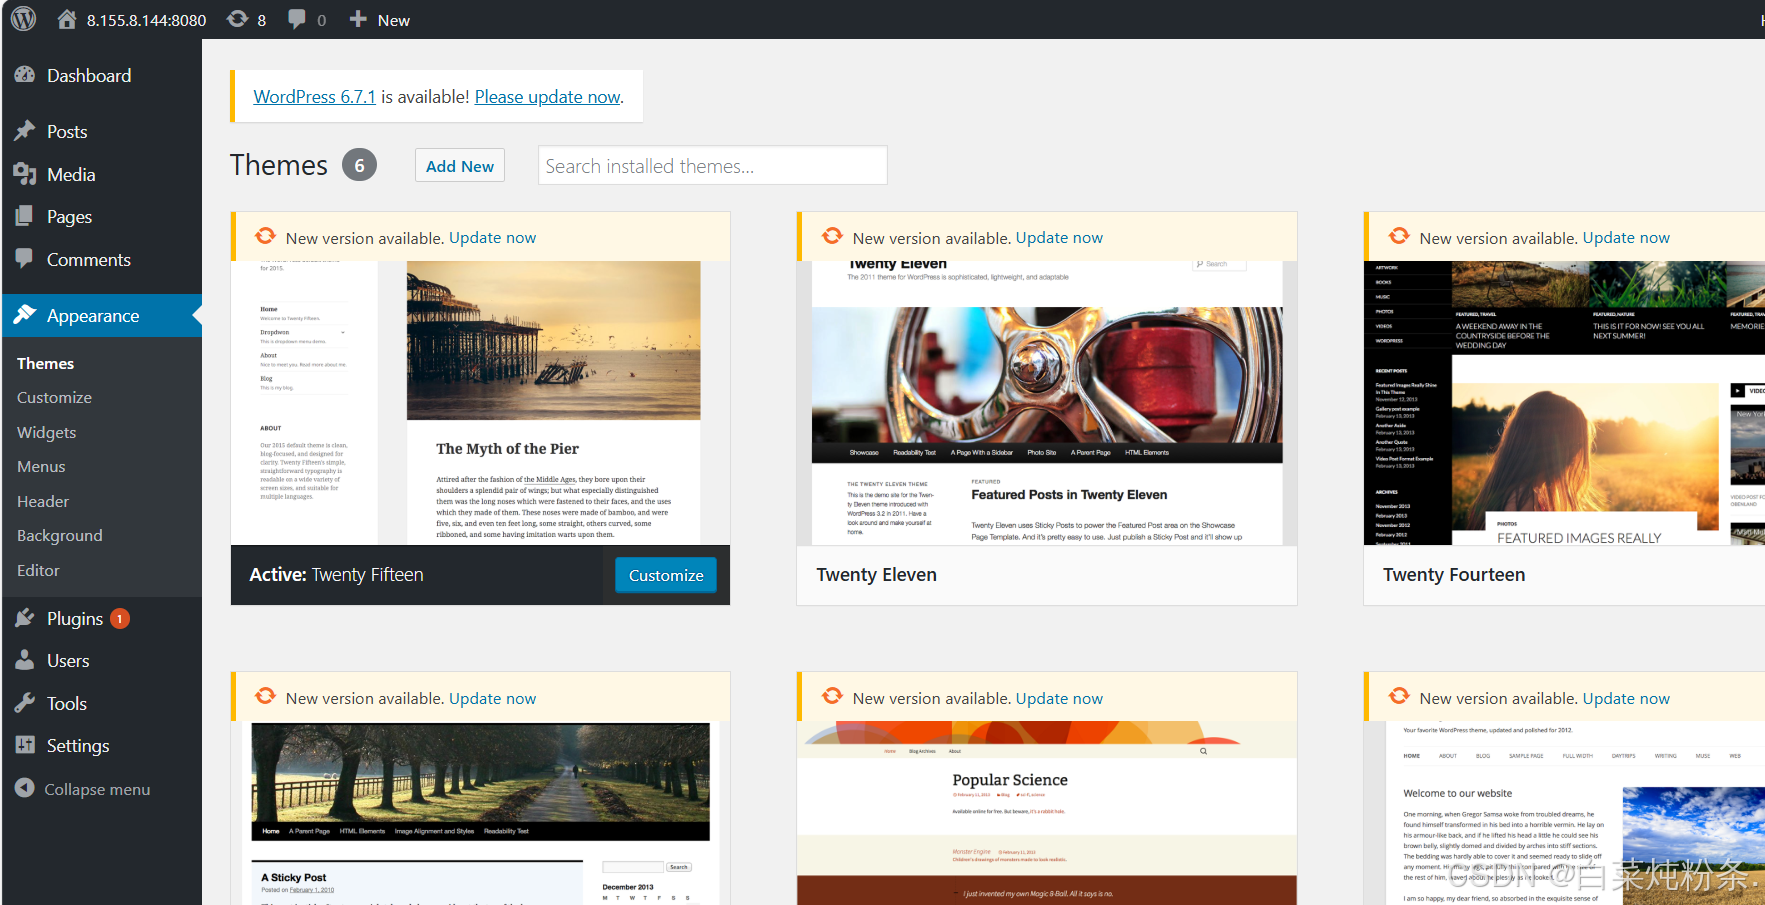
Task: Click the Plugins plug icon
Action: [25, 618]
